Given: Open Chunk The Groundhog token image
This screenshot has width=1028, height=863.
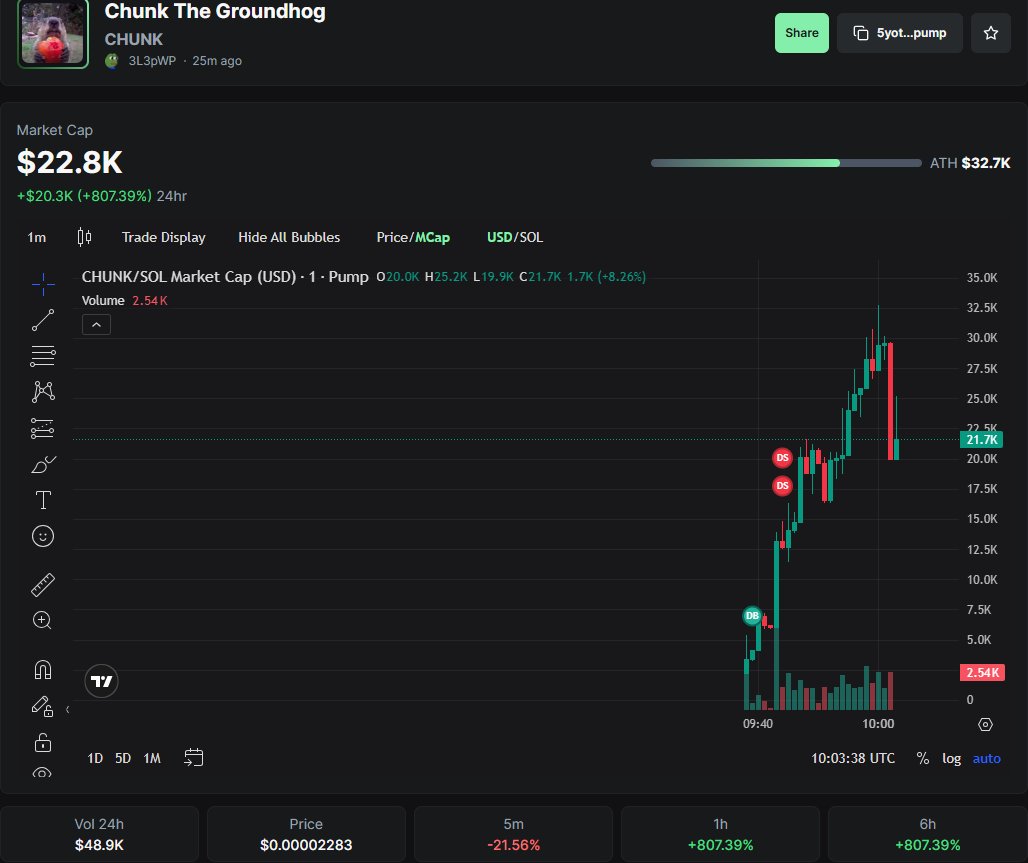Looking at the screenshot, I should (x=53, y=33).
